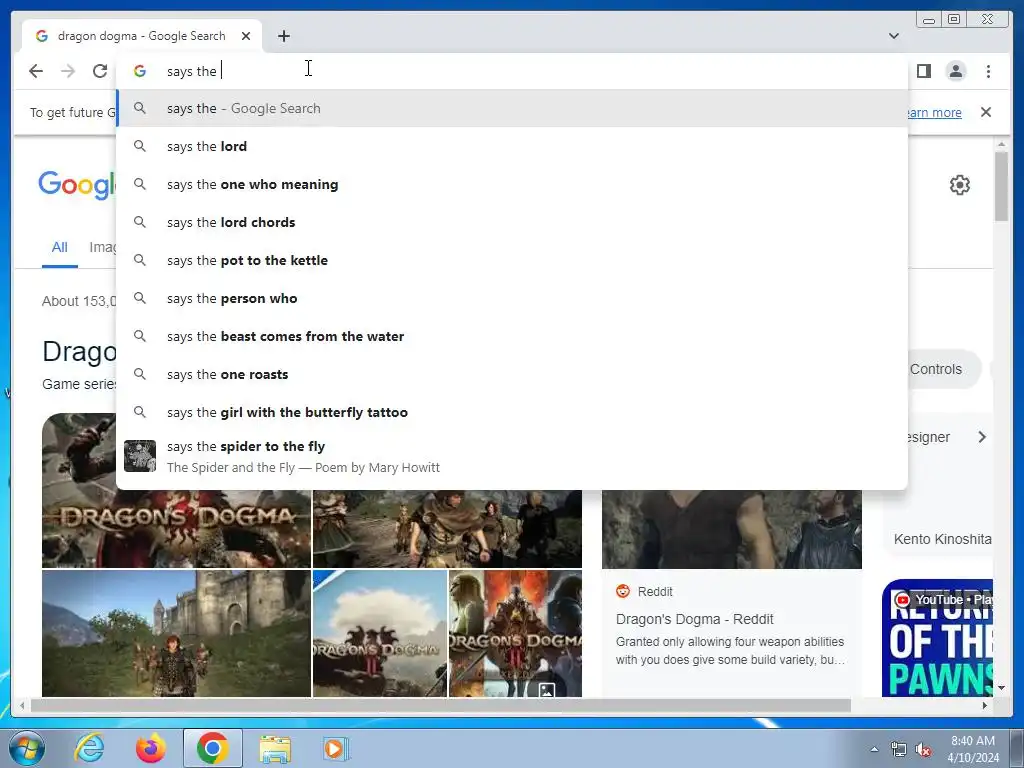Choose 'says the one roasts' suggestion
This screenshot has height=768, width=1024.
coord(512,374)
